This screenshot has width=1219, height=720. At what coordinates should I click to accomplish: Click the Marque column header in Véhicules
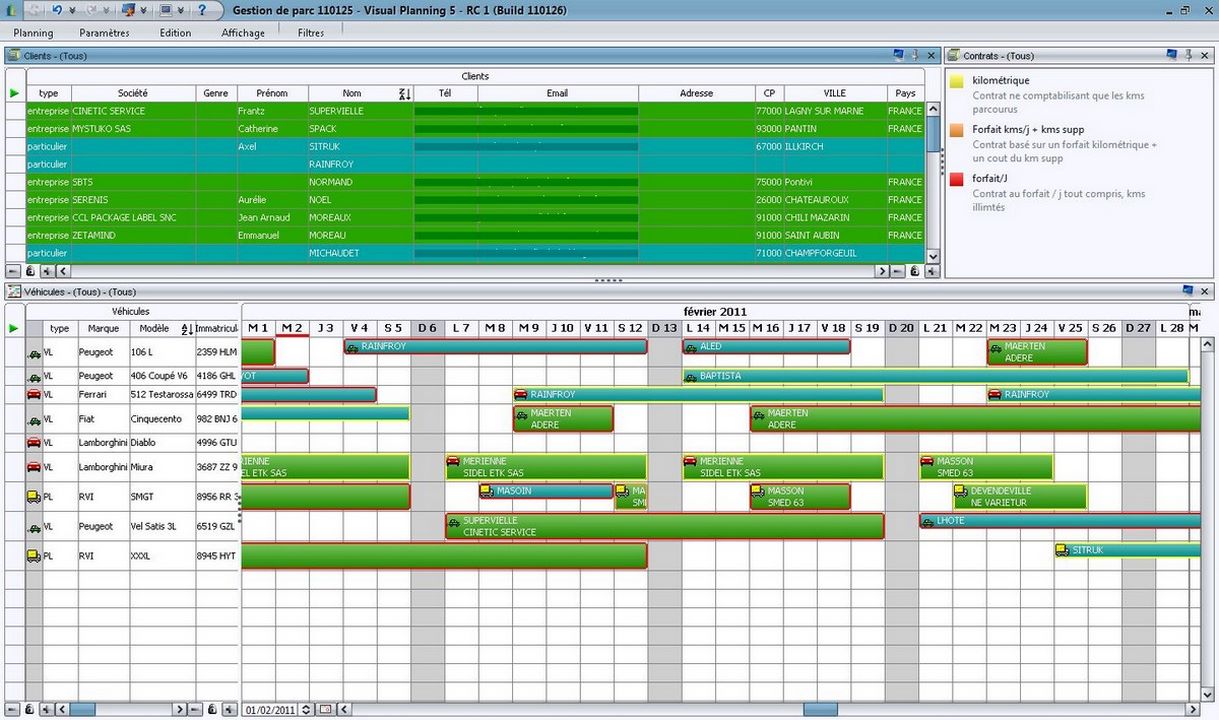coord(103,328)
